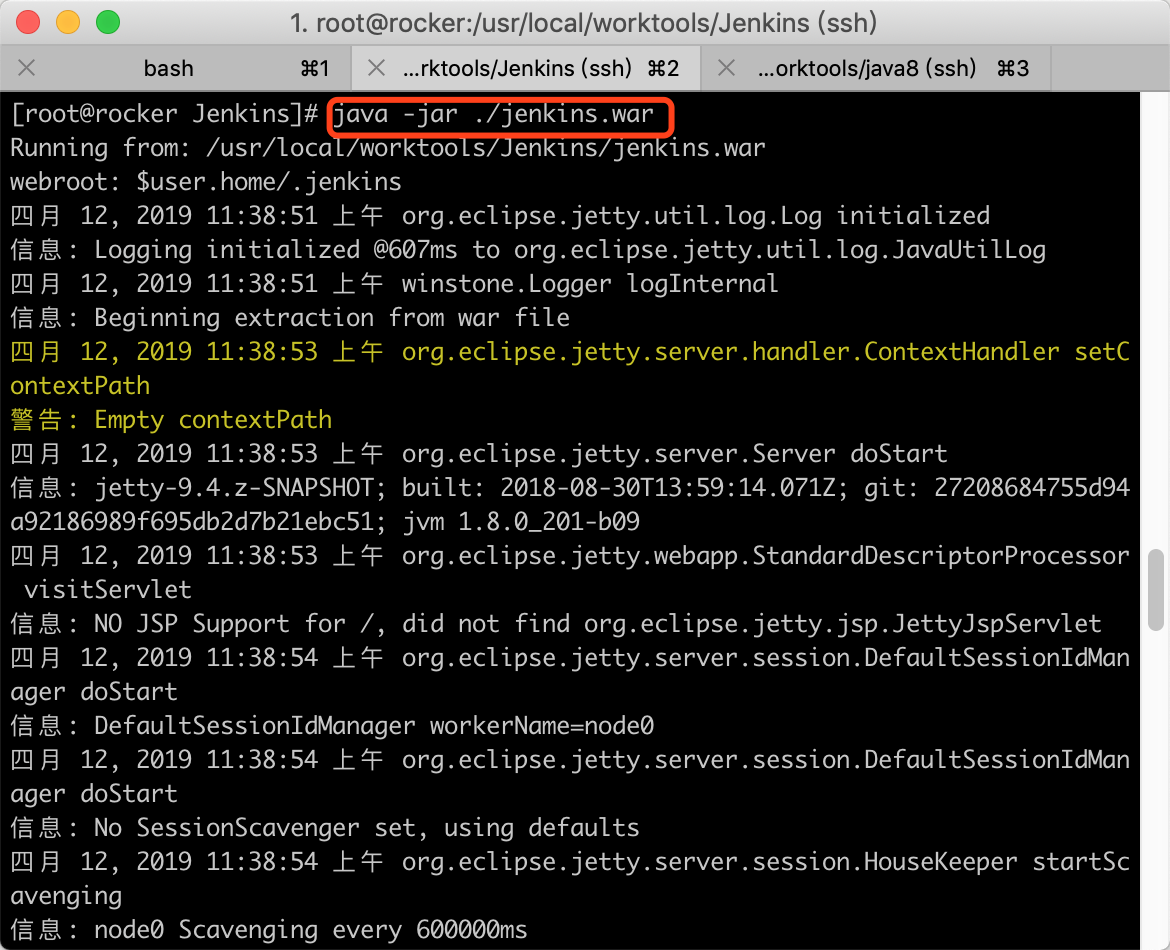Click the terminal vertical scrollbar thumb
1170x950 pixels.
(1156, 590)
